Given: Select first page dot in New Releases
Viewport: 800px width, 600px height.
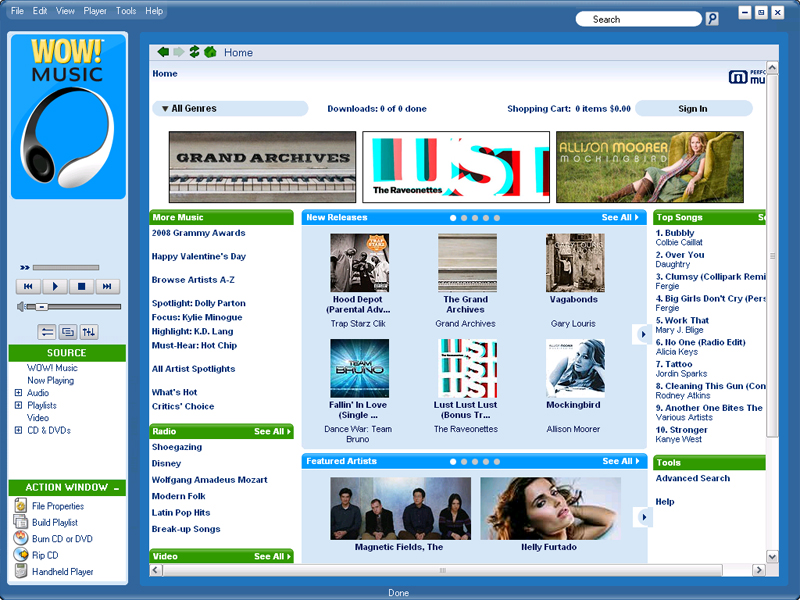Looking at the screenshot, I should pos(453,218).
